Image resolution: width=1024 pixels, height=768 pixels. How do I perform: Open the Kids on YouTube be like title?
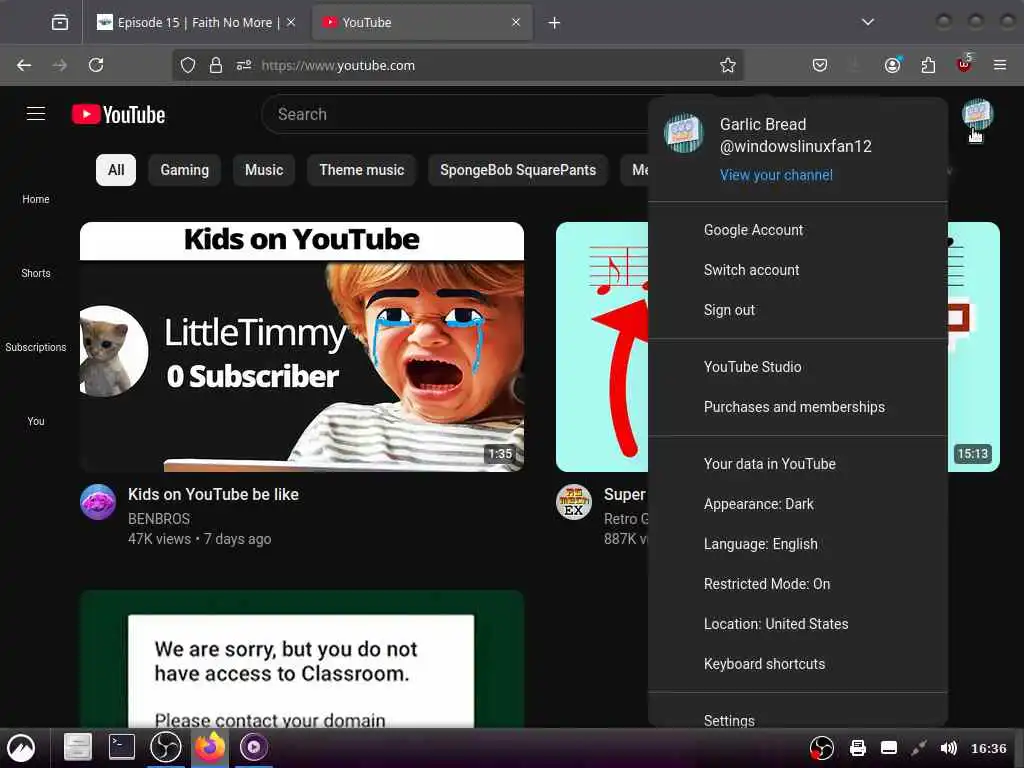click(x=213, y=494)
